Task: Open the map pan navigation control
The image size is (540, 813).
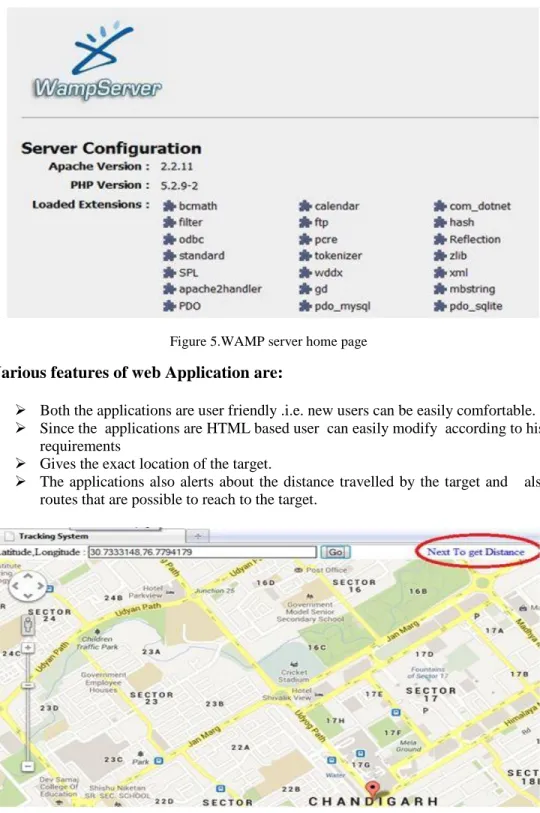Action: pos(28,586)
